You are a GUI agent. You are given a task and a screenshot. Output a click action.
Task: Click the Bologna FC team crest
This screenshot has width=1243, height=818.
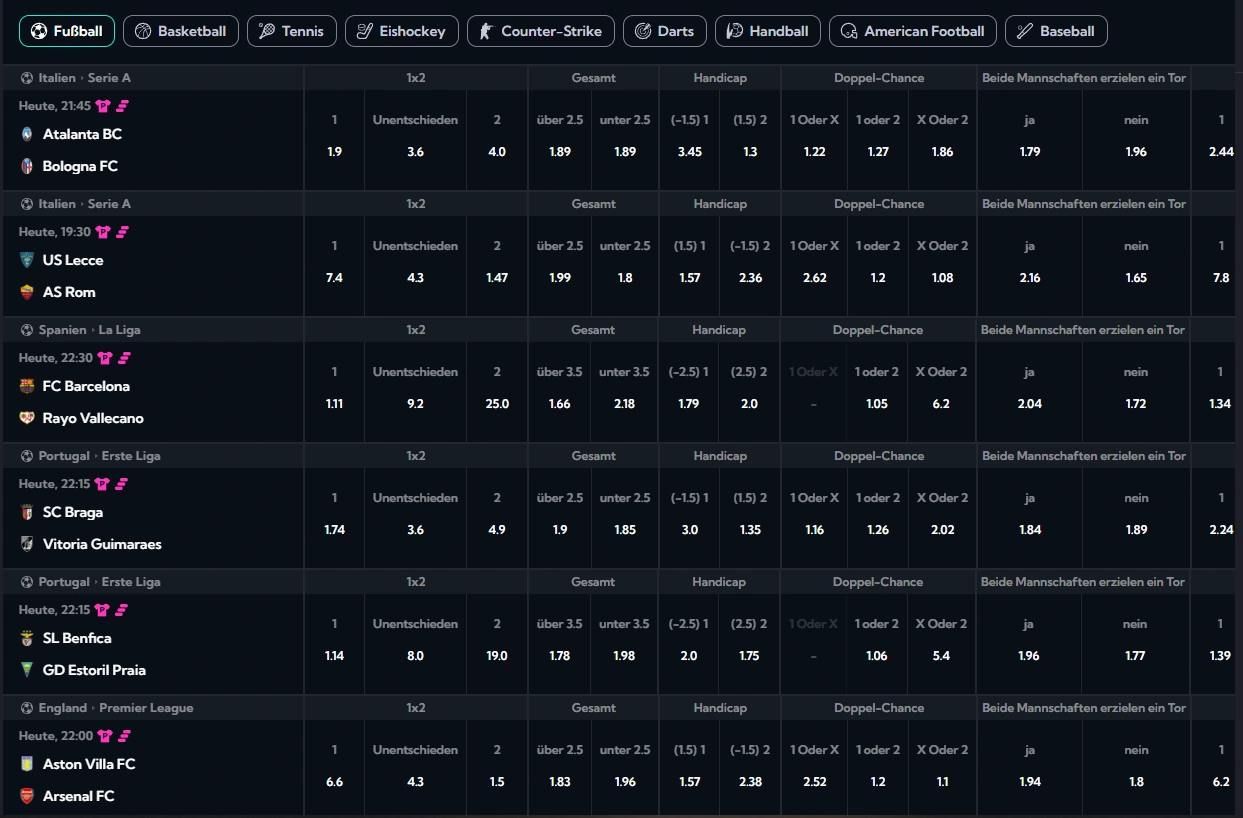click(27, 166)
